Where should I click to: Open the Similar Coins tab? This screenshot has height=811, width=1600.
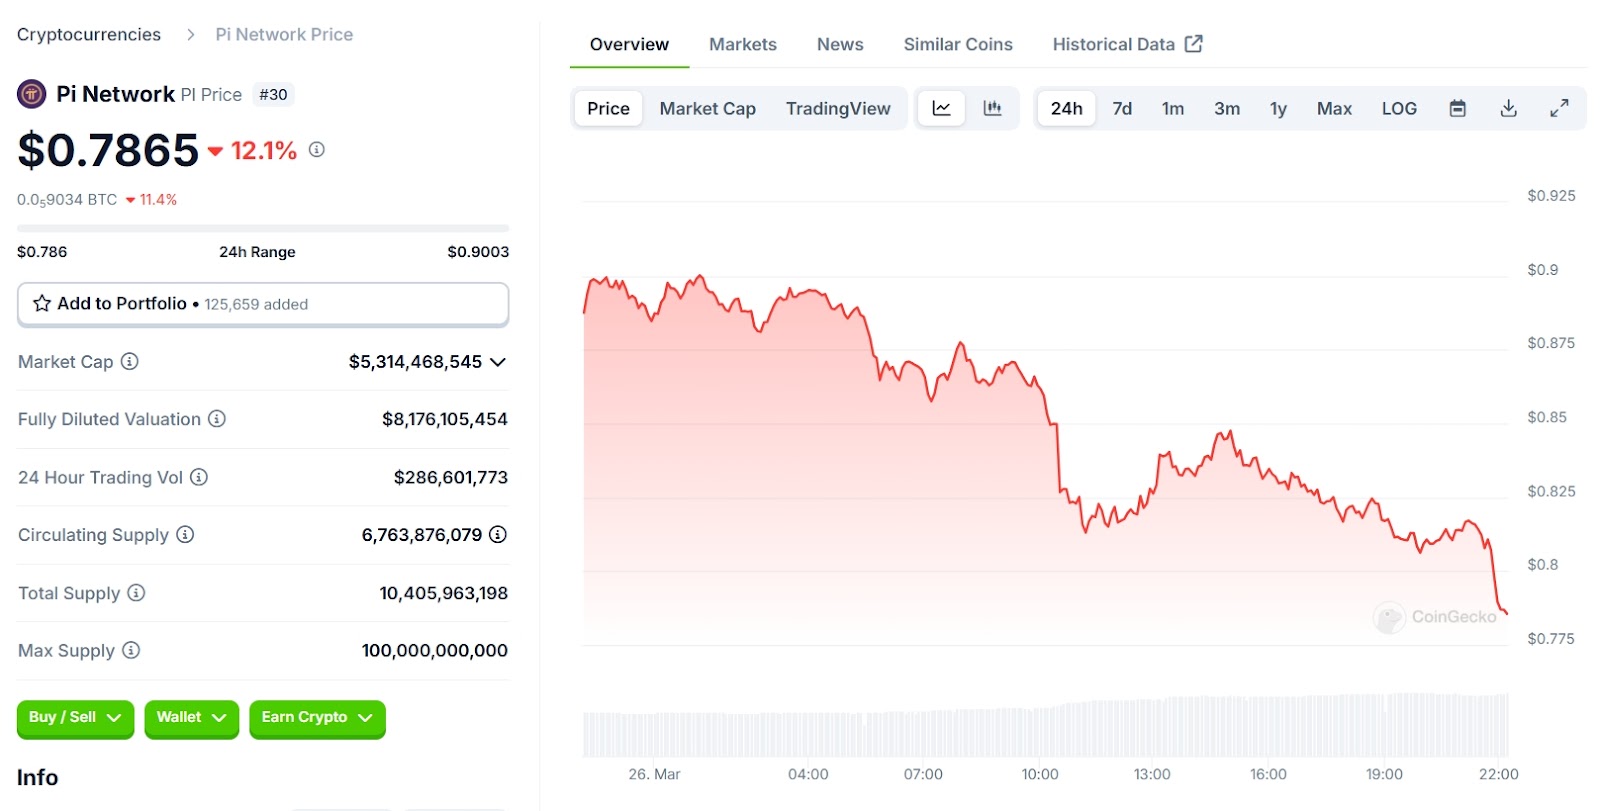[x=957, y=44]
